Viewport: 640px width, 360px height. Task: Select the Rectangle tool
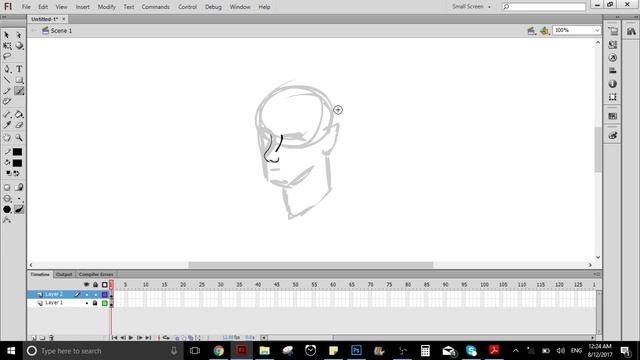[x=19, y=80]
